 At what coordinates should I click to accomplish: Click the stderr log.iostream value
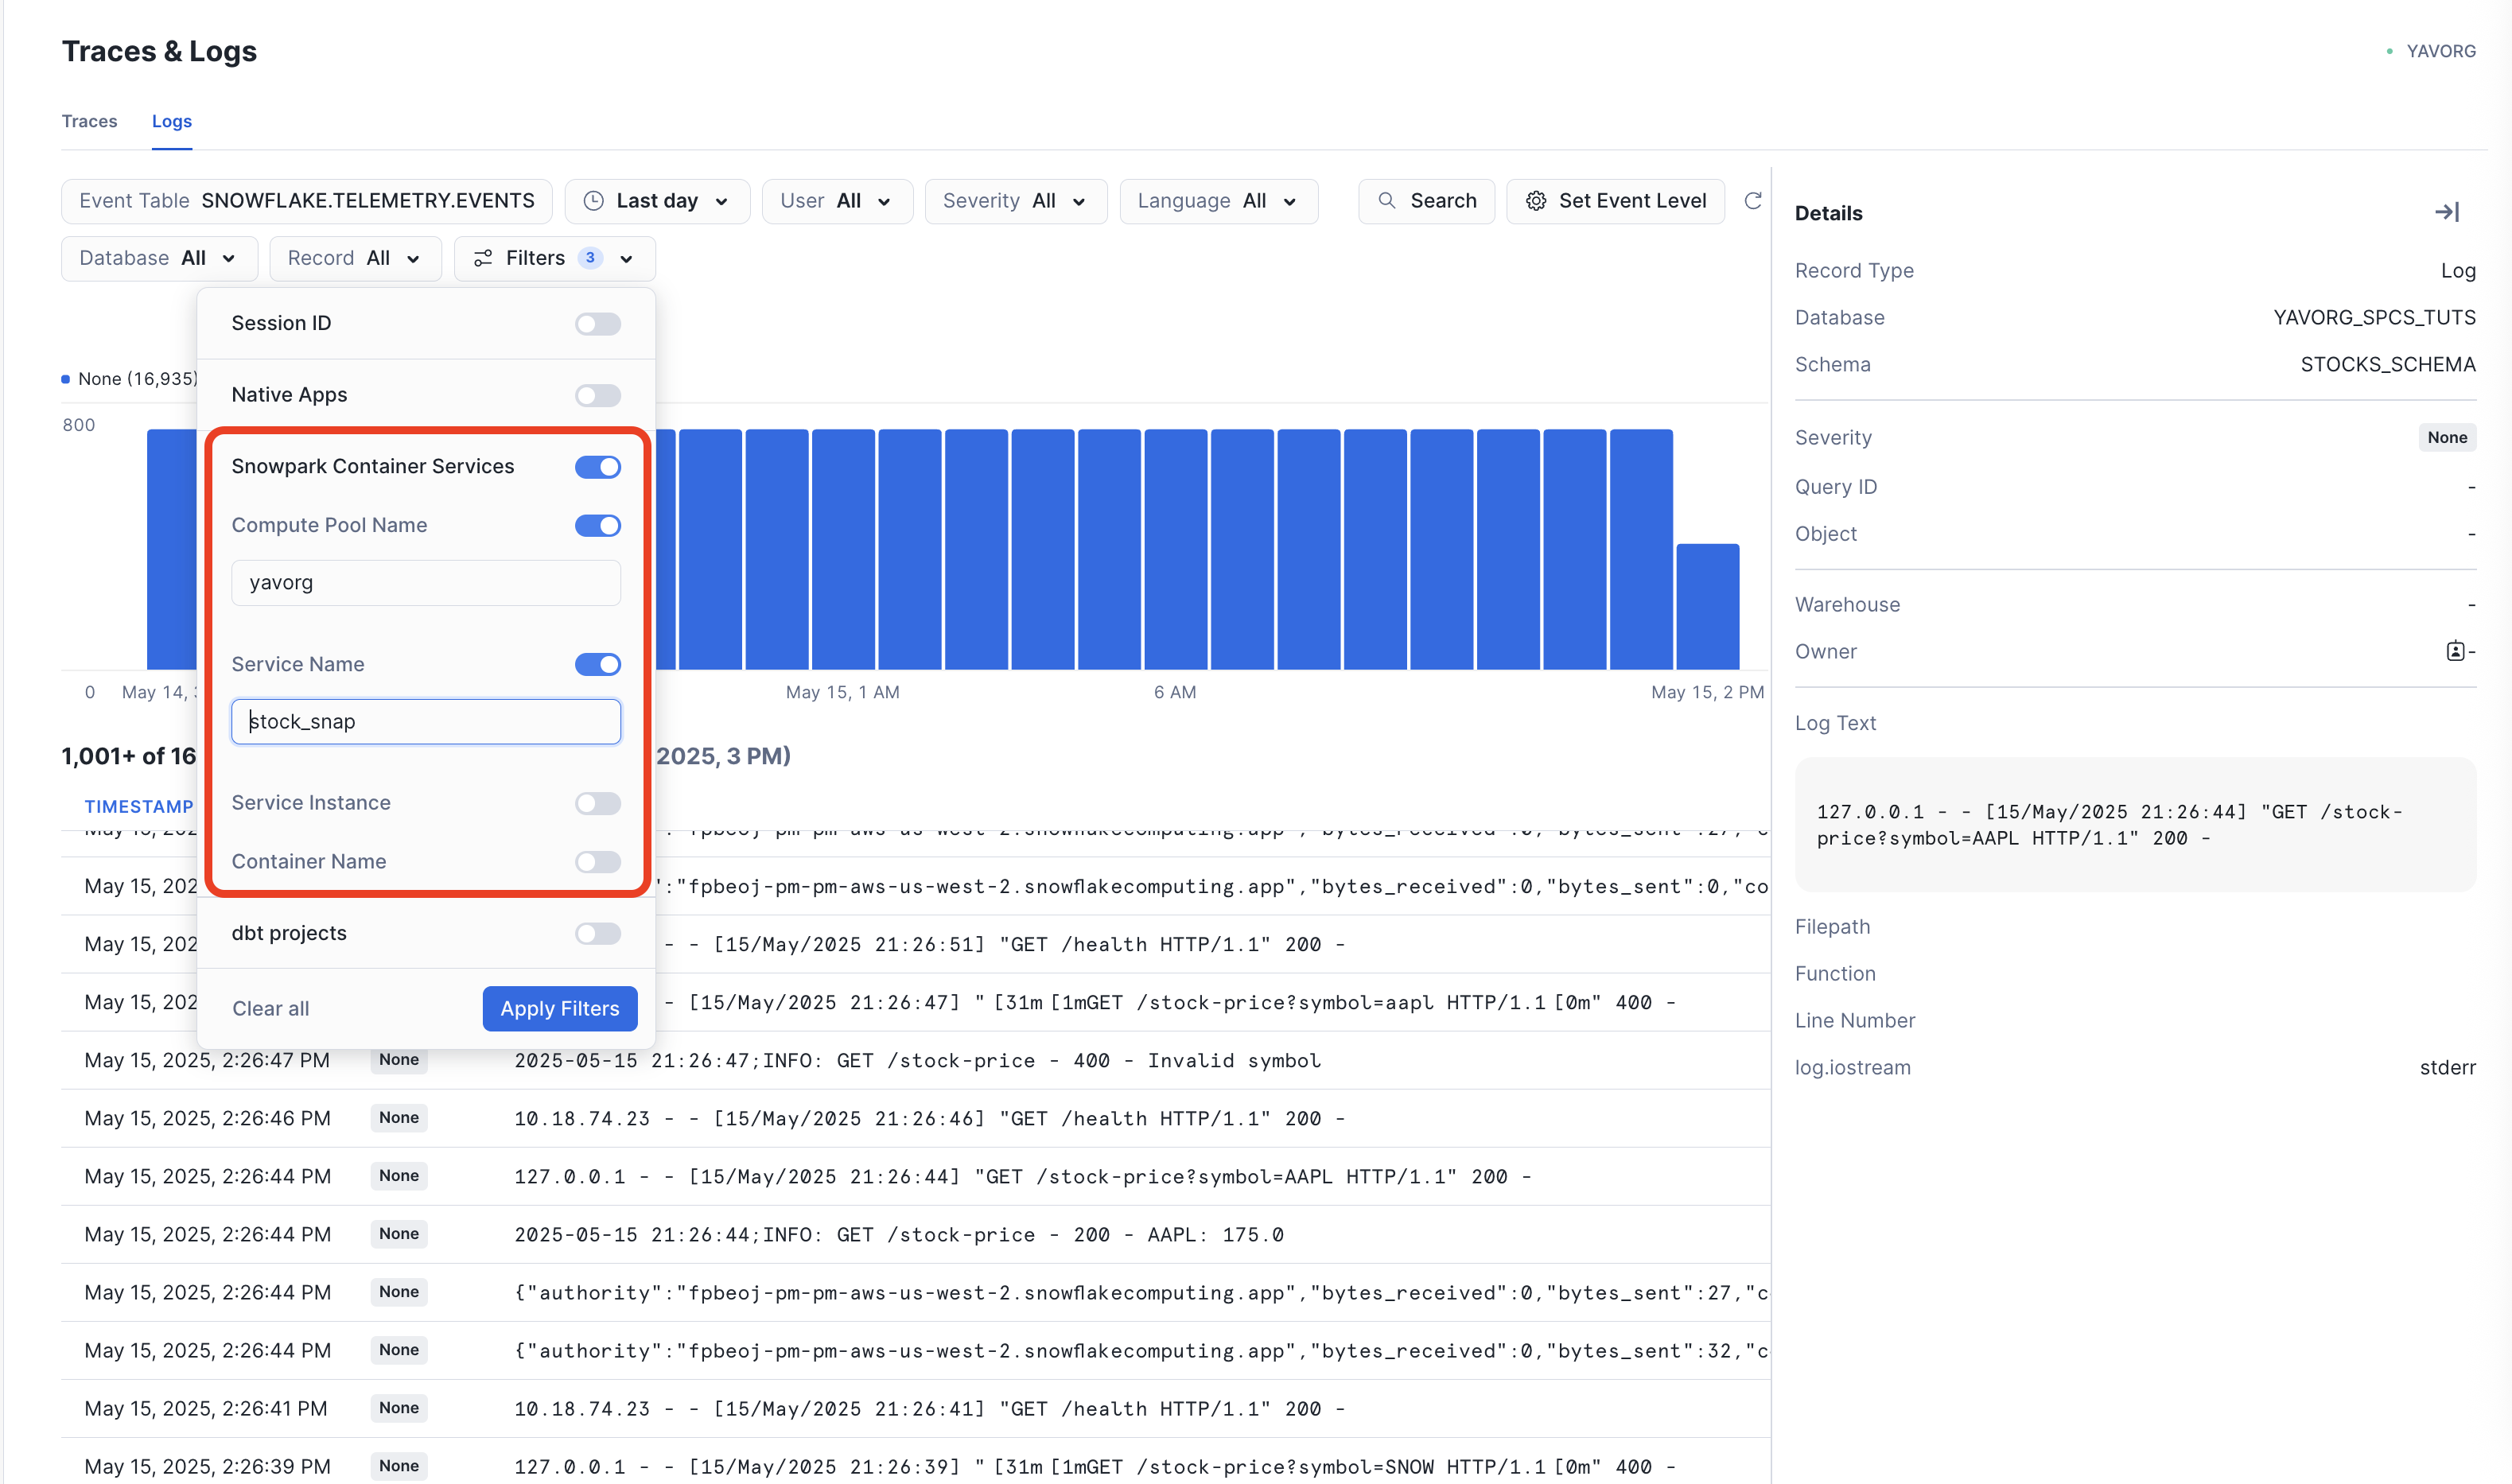2447,1068
